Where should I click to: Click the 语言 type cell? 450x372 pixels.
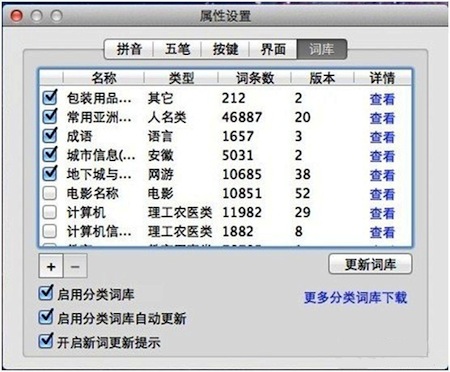(161, 136)
